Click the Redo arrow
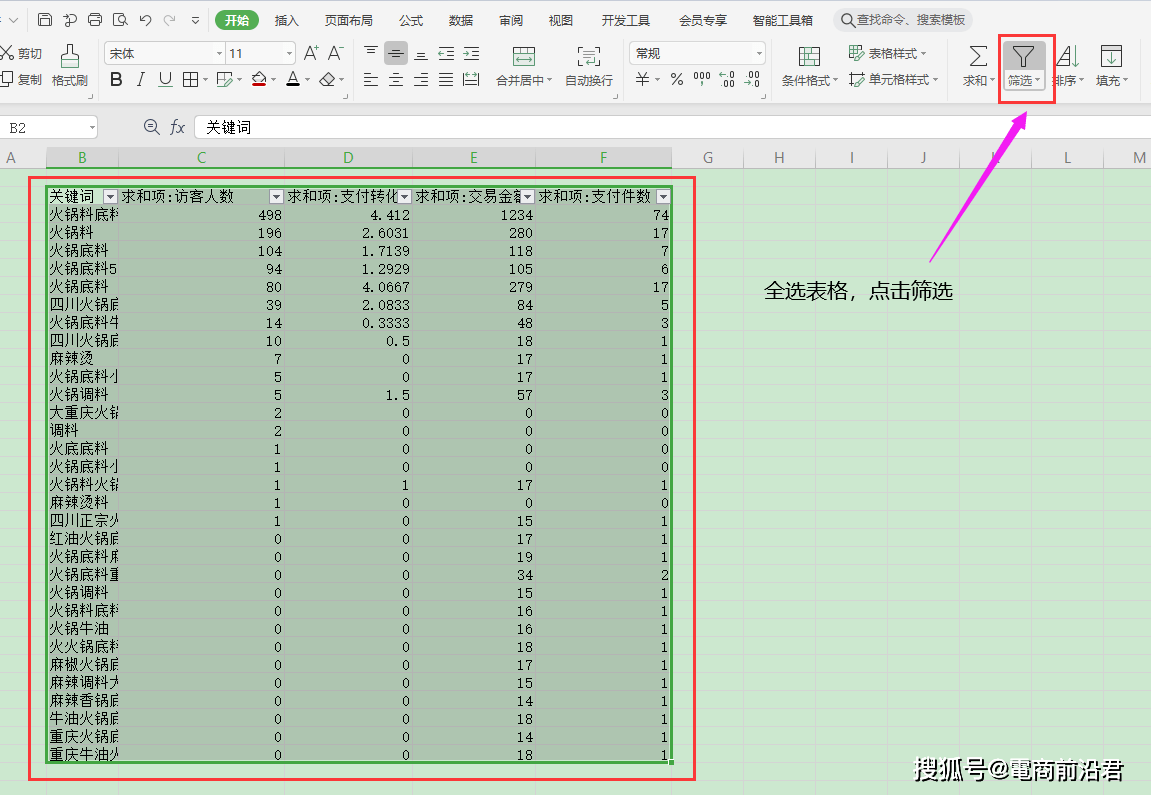 pyautogui.click(x=170, y=20)
